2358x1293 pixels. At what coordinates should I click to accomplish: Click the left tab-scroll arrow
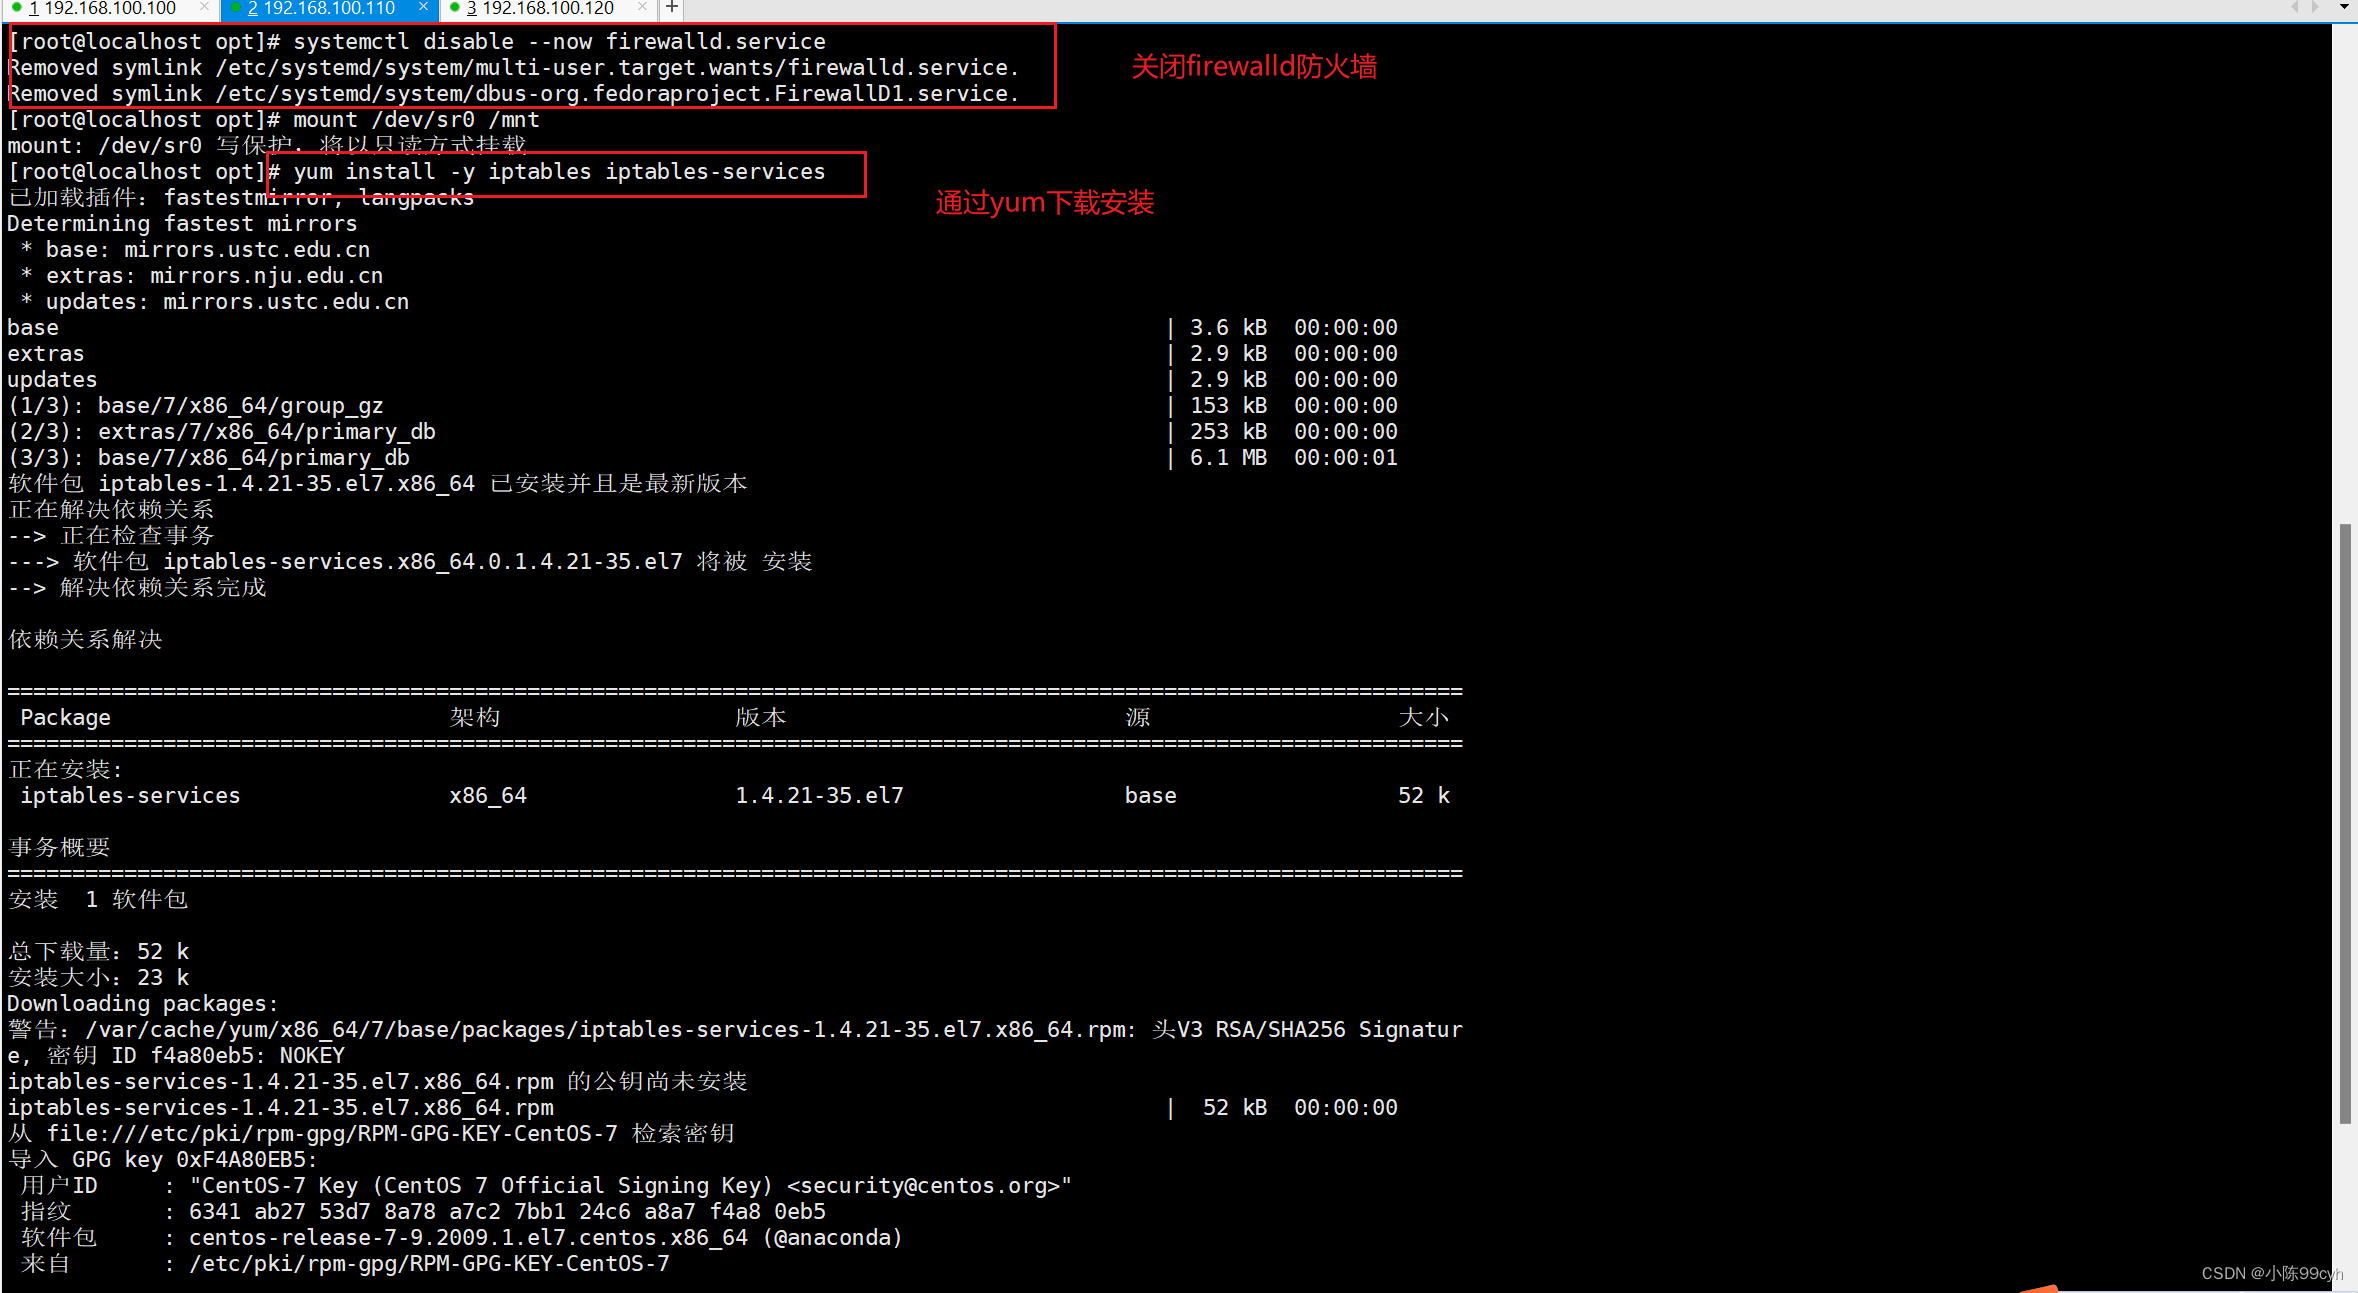2295,7
